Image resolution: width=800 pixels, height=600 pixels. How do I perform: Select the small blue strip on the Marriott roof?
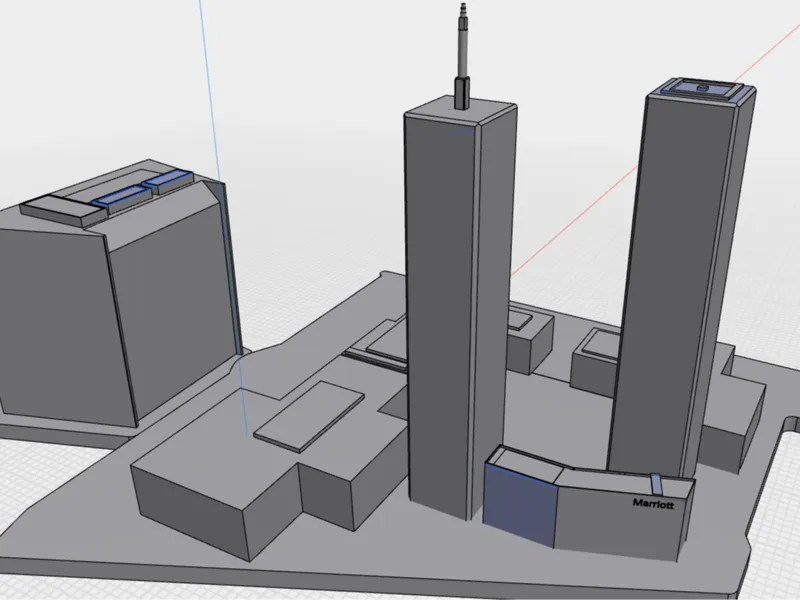tap(656, 484)
